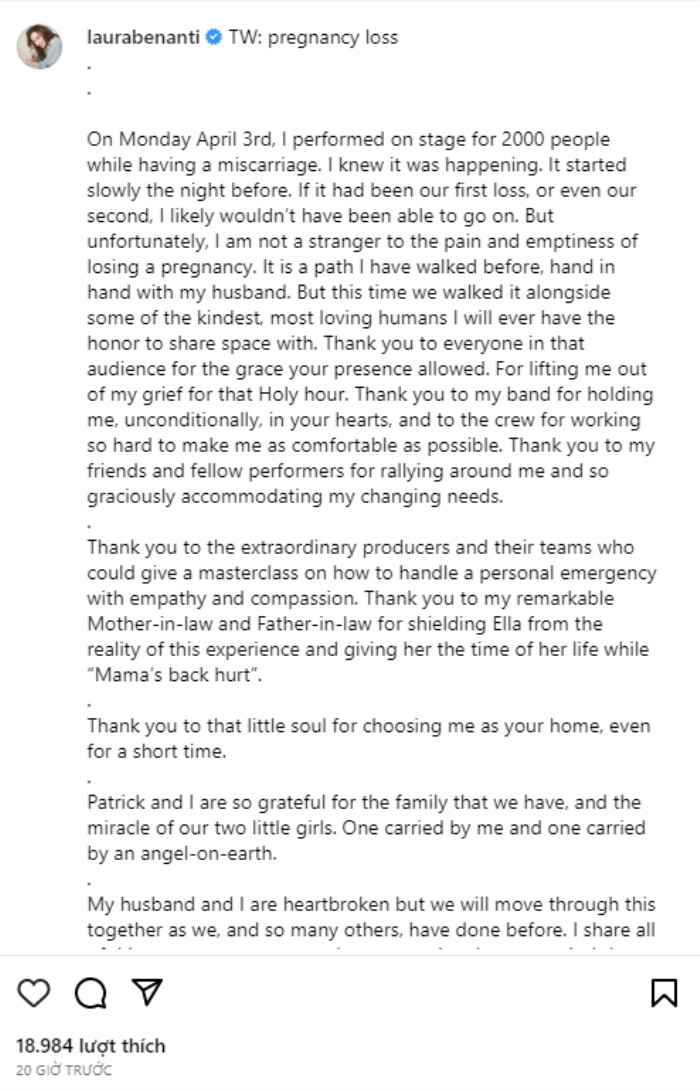Share the post via the paper plane icon
The height and width of the screenshot is (1091, 700).
pyautogui.click(x=147, y=992)
